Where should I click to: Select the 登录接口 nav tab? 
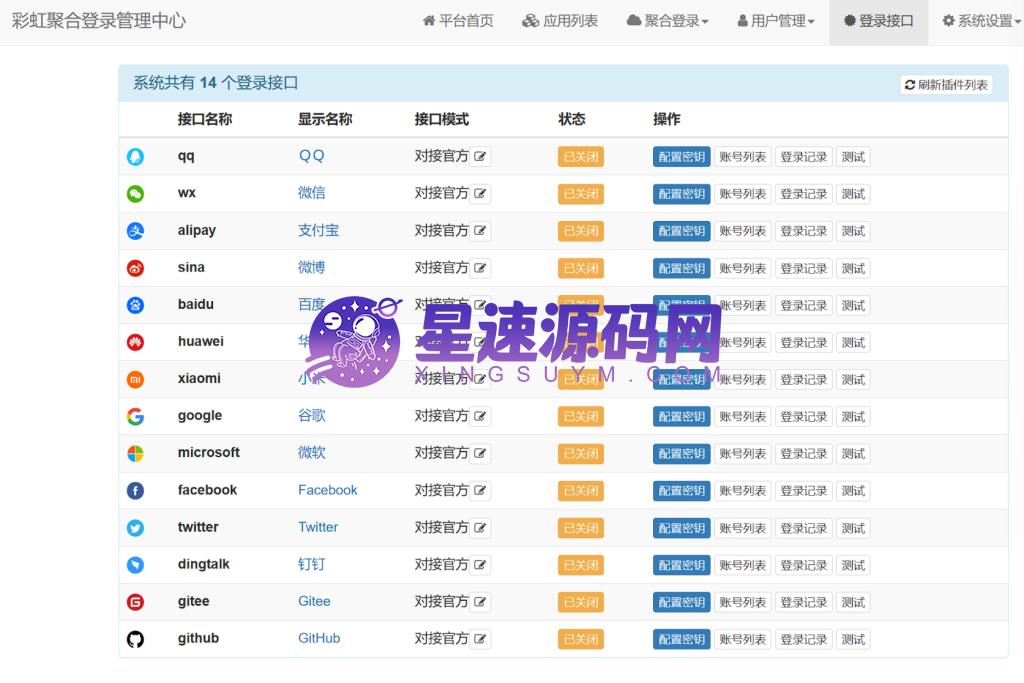coord(878,21)
